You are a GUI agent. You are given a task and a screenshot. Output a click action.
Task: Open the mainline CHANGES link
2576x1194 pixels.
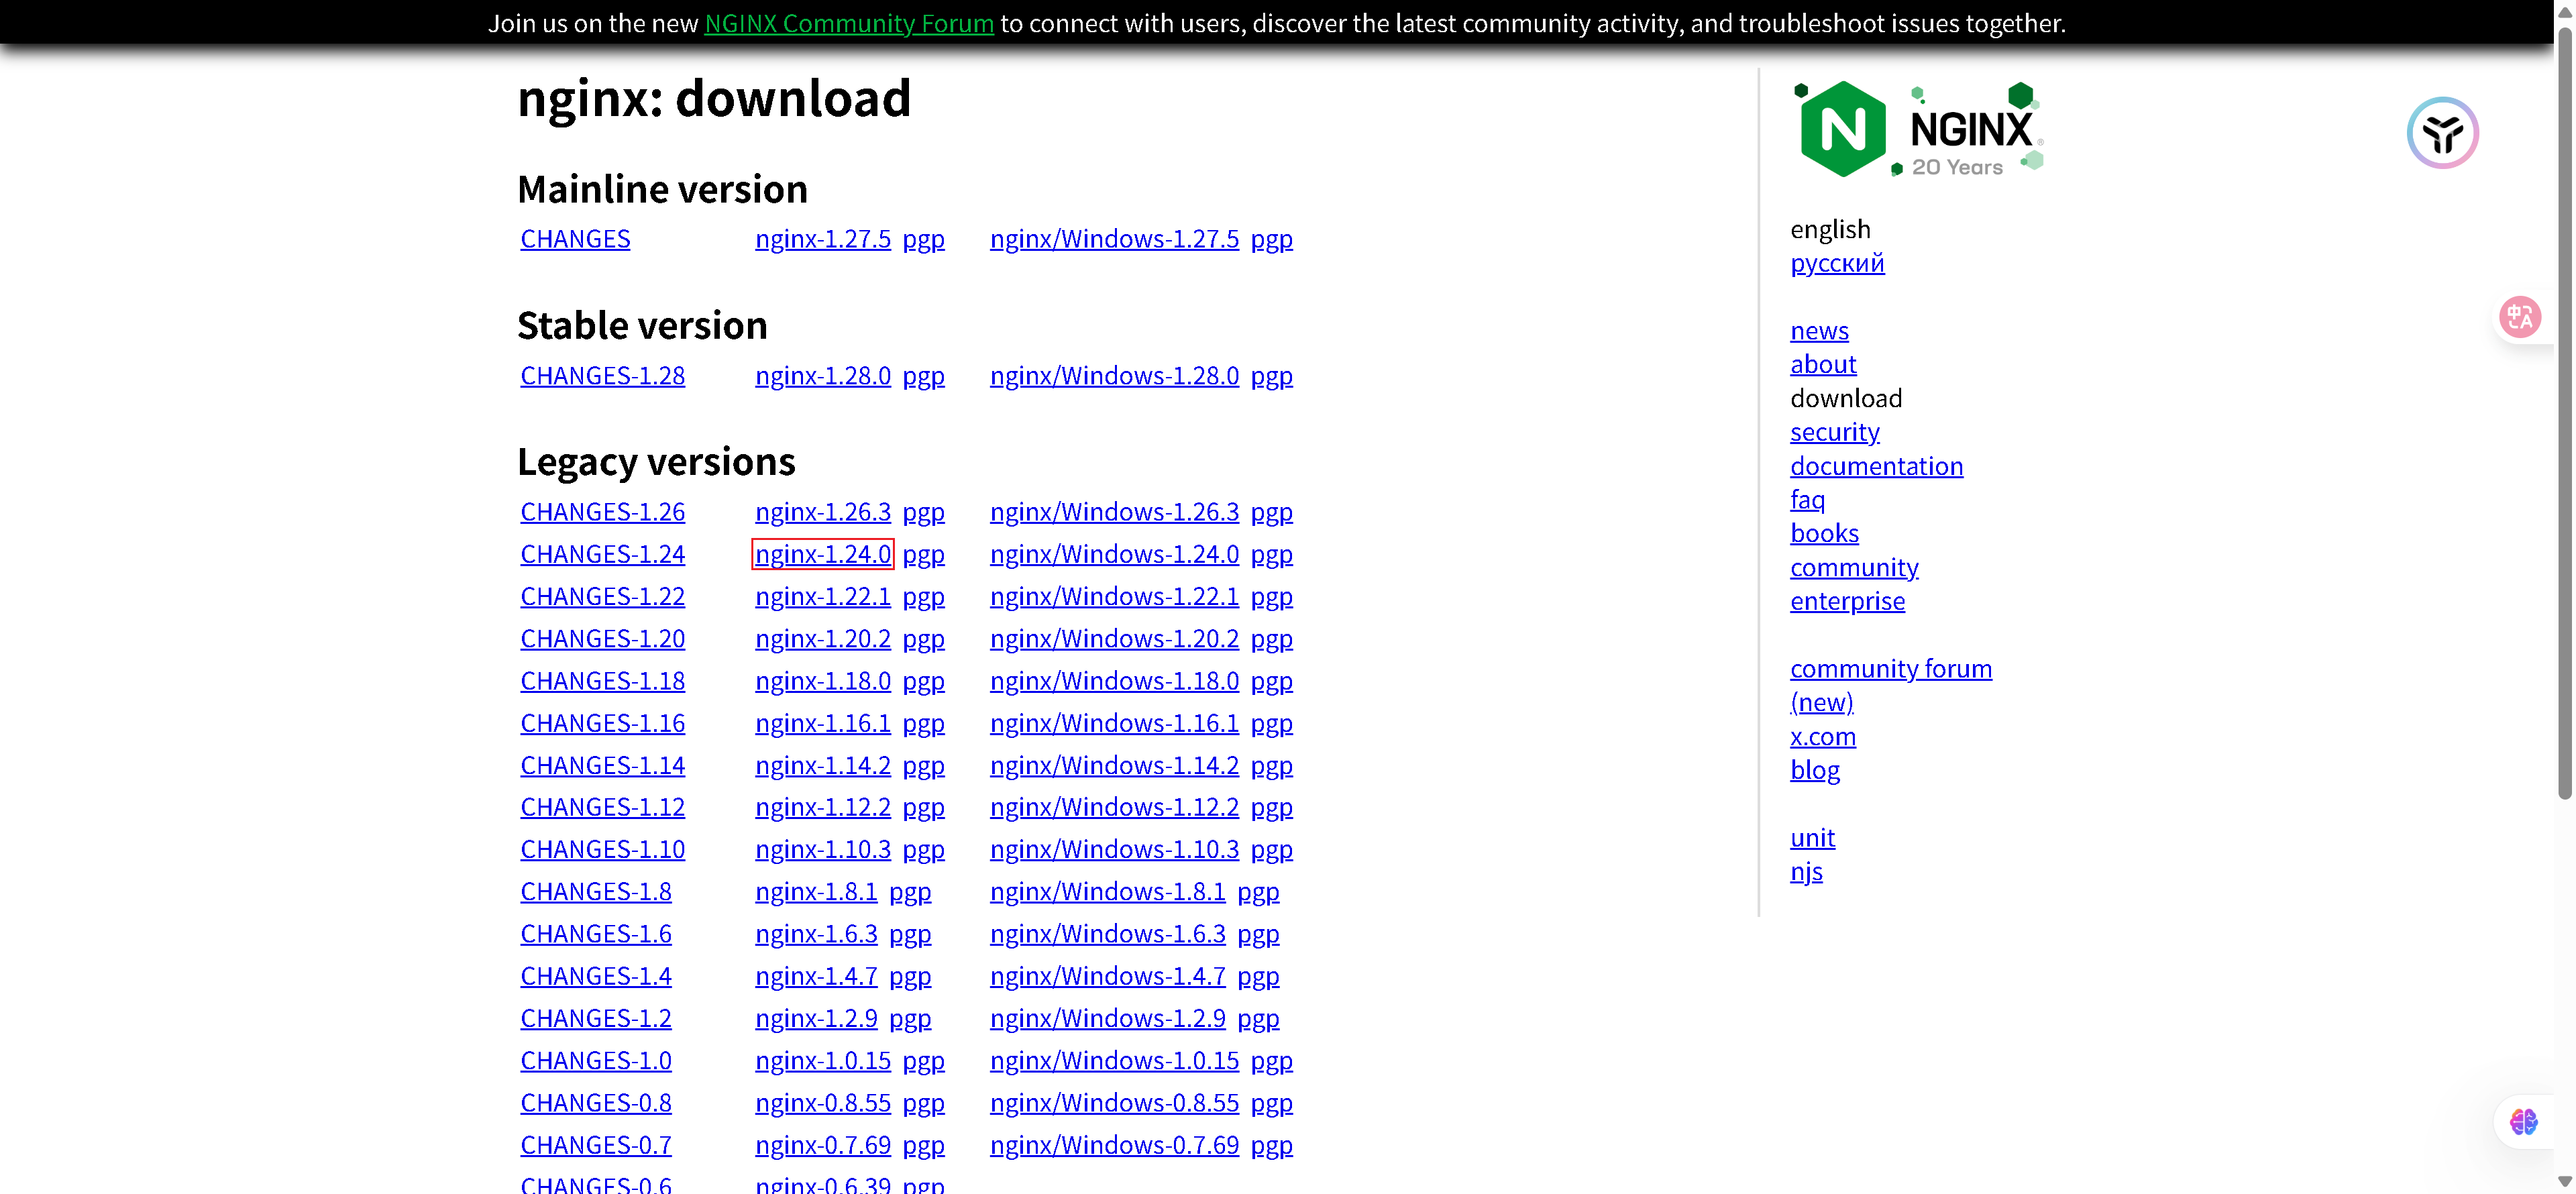(575, 239)
